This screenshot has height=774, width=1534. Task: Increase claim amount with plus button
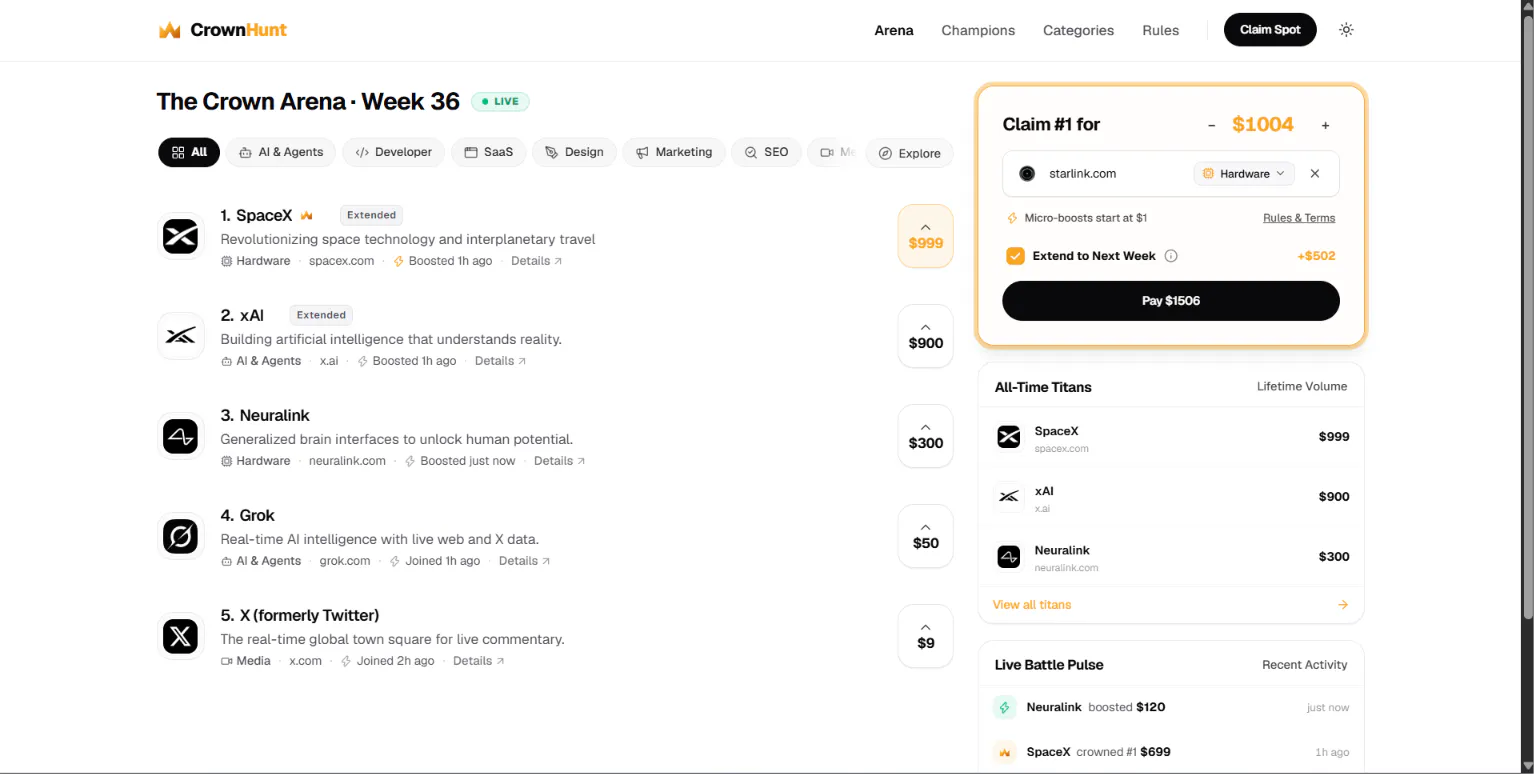click(x=1326, y=125)
